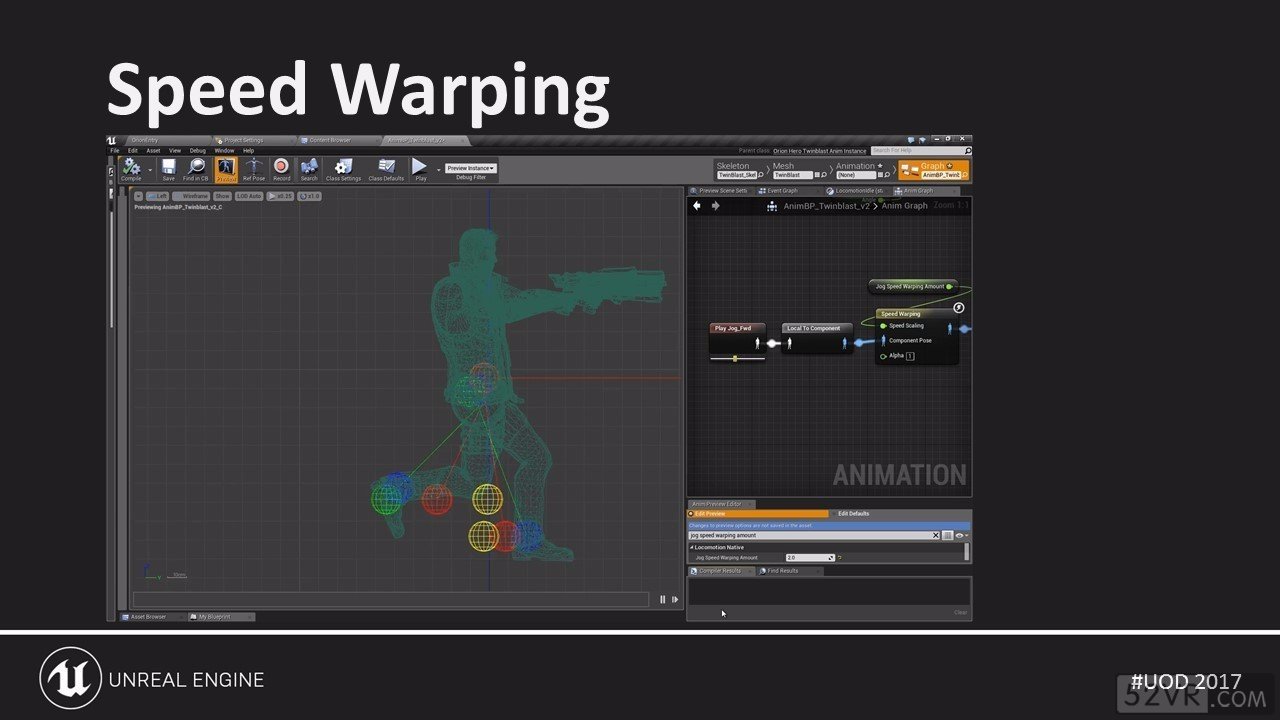Navigate back in the graph history
Viewport: 1280px width, 720px height.
click(x=697, y=206)
